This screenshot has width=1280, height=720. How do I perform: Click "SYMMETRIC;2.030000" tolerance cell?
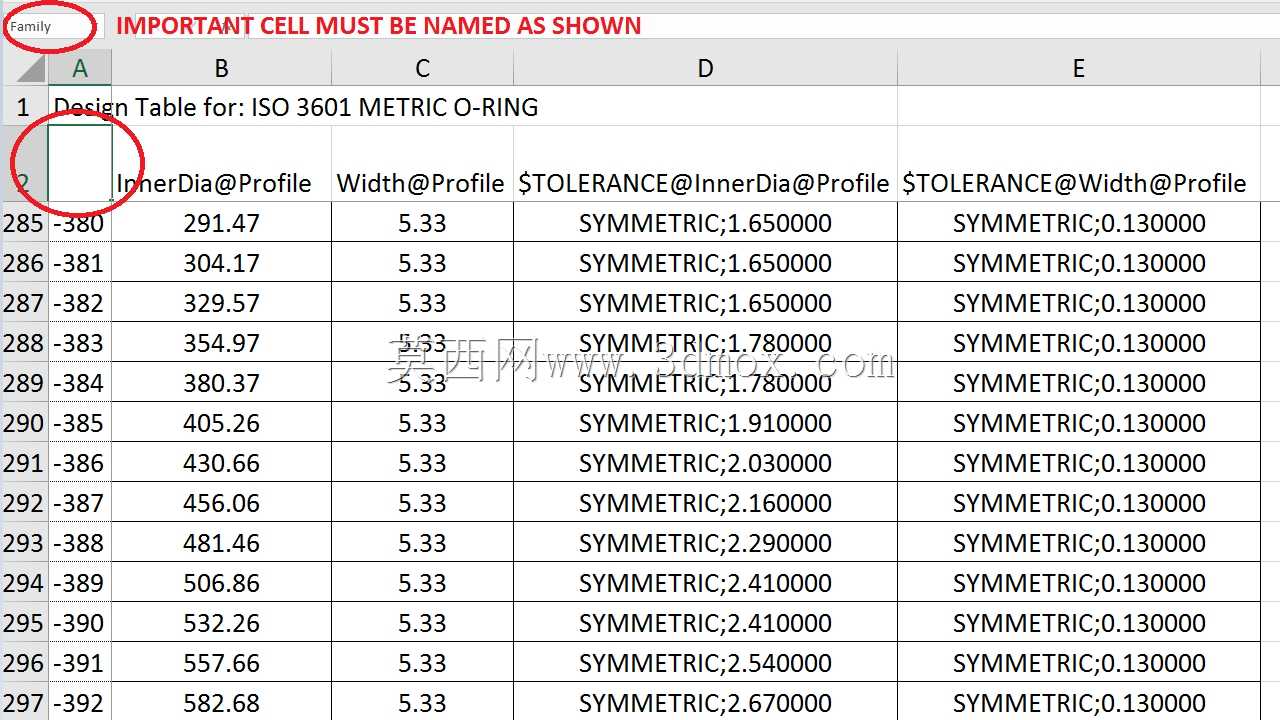point(705,462)
